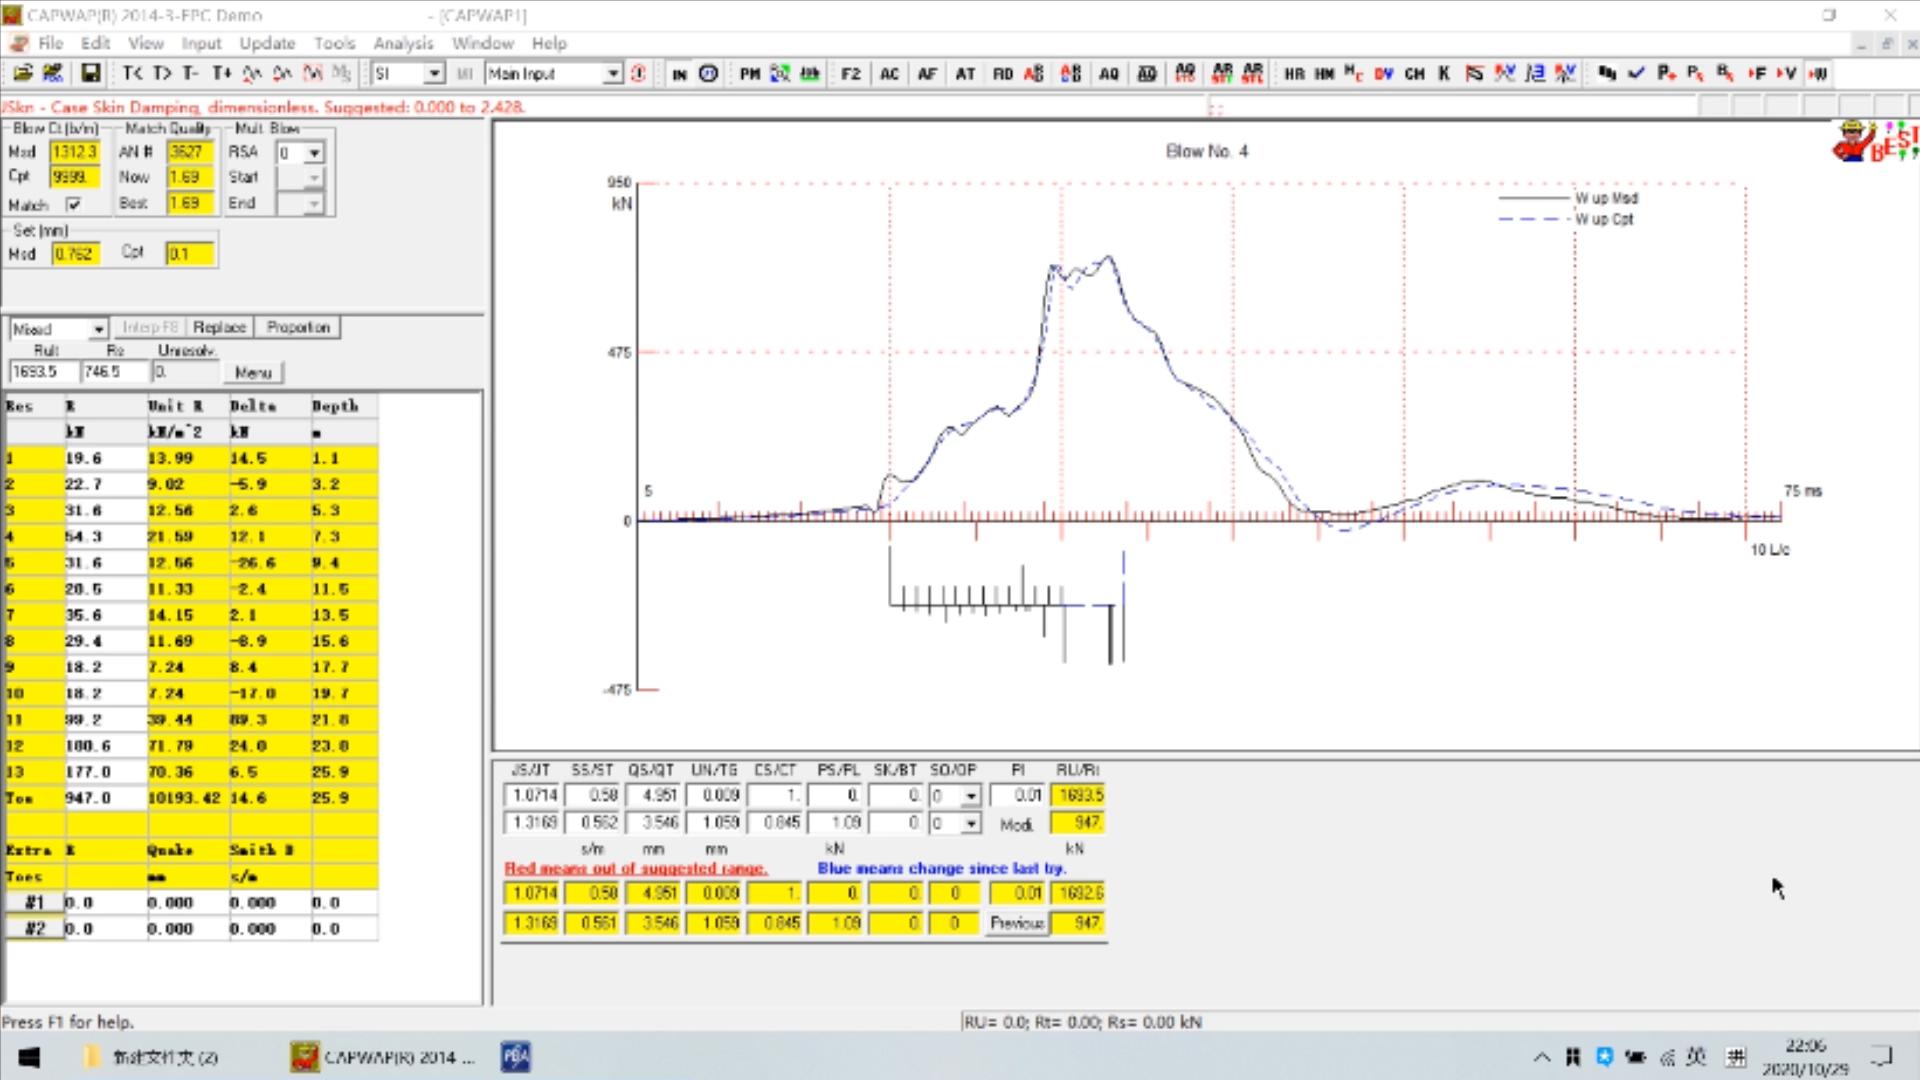The height and width of the screenshot is (1080, 1920).
Task: Open the Mixed dropdown selector
Action: coord(57,327)
